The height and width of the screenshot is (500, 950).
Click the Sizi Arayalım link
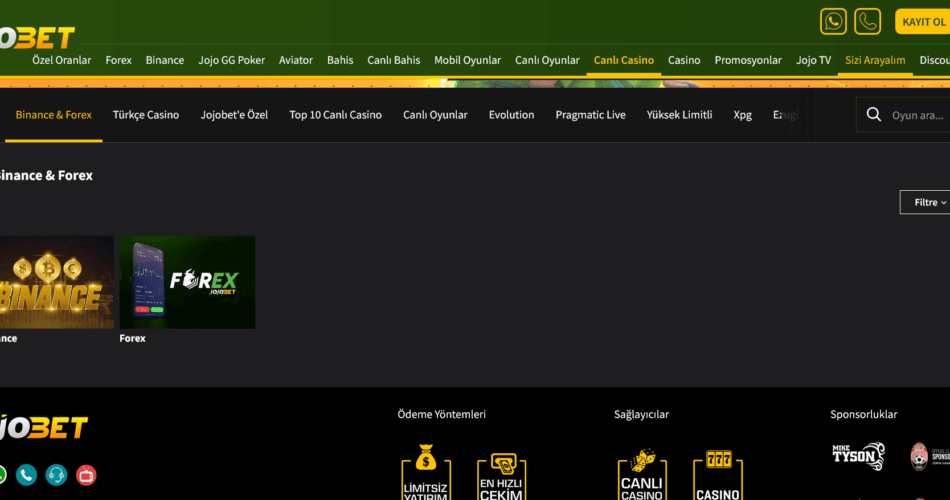tap(875, 60)
